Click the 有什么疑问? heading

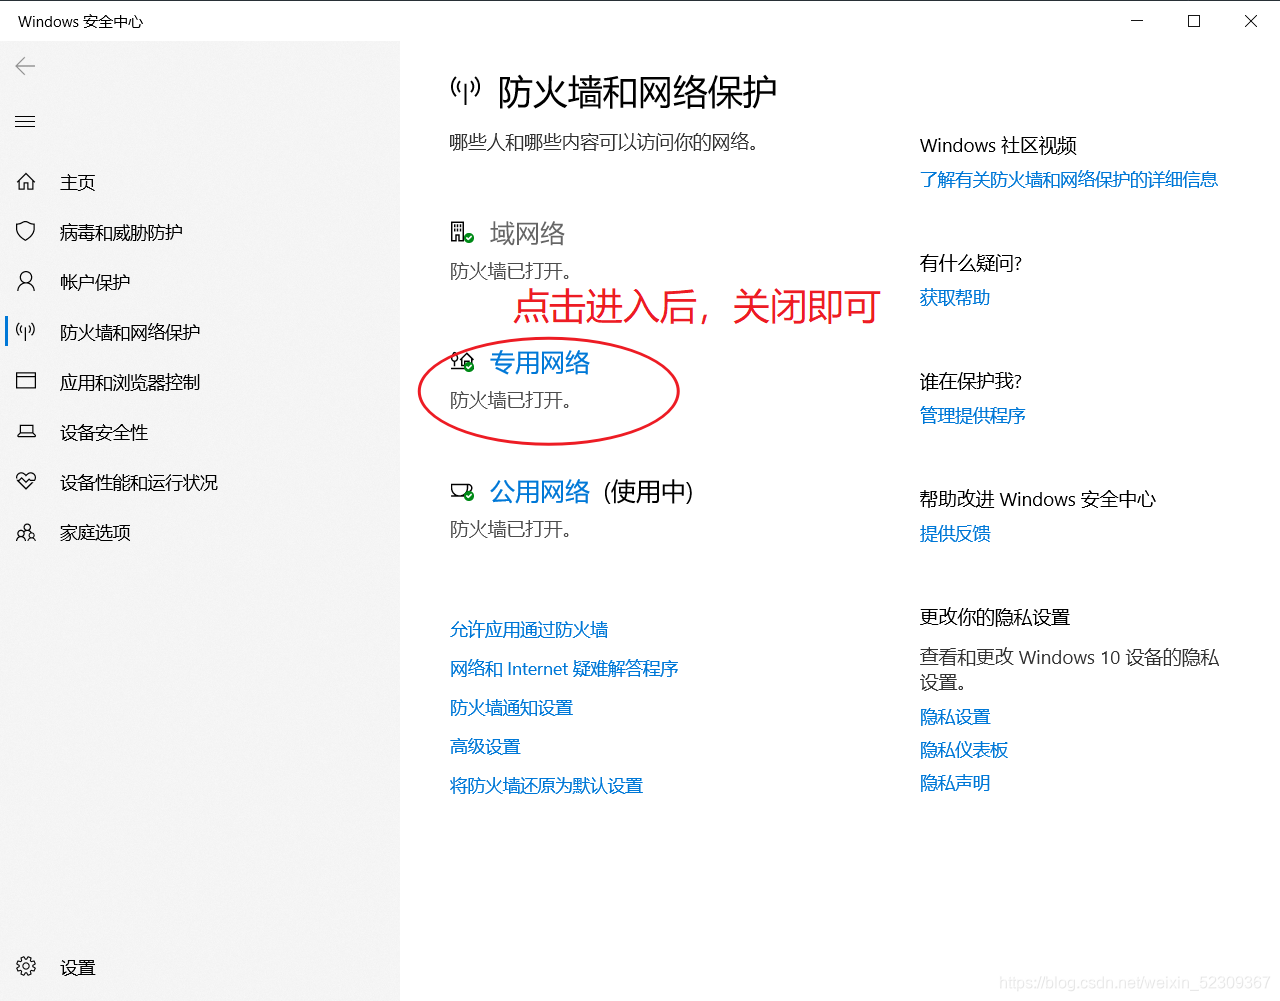(971, 263)
